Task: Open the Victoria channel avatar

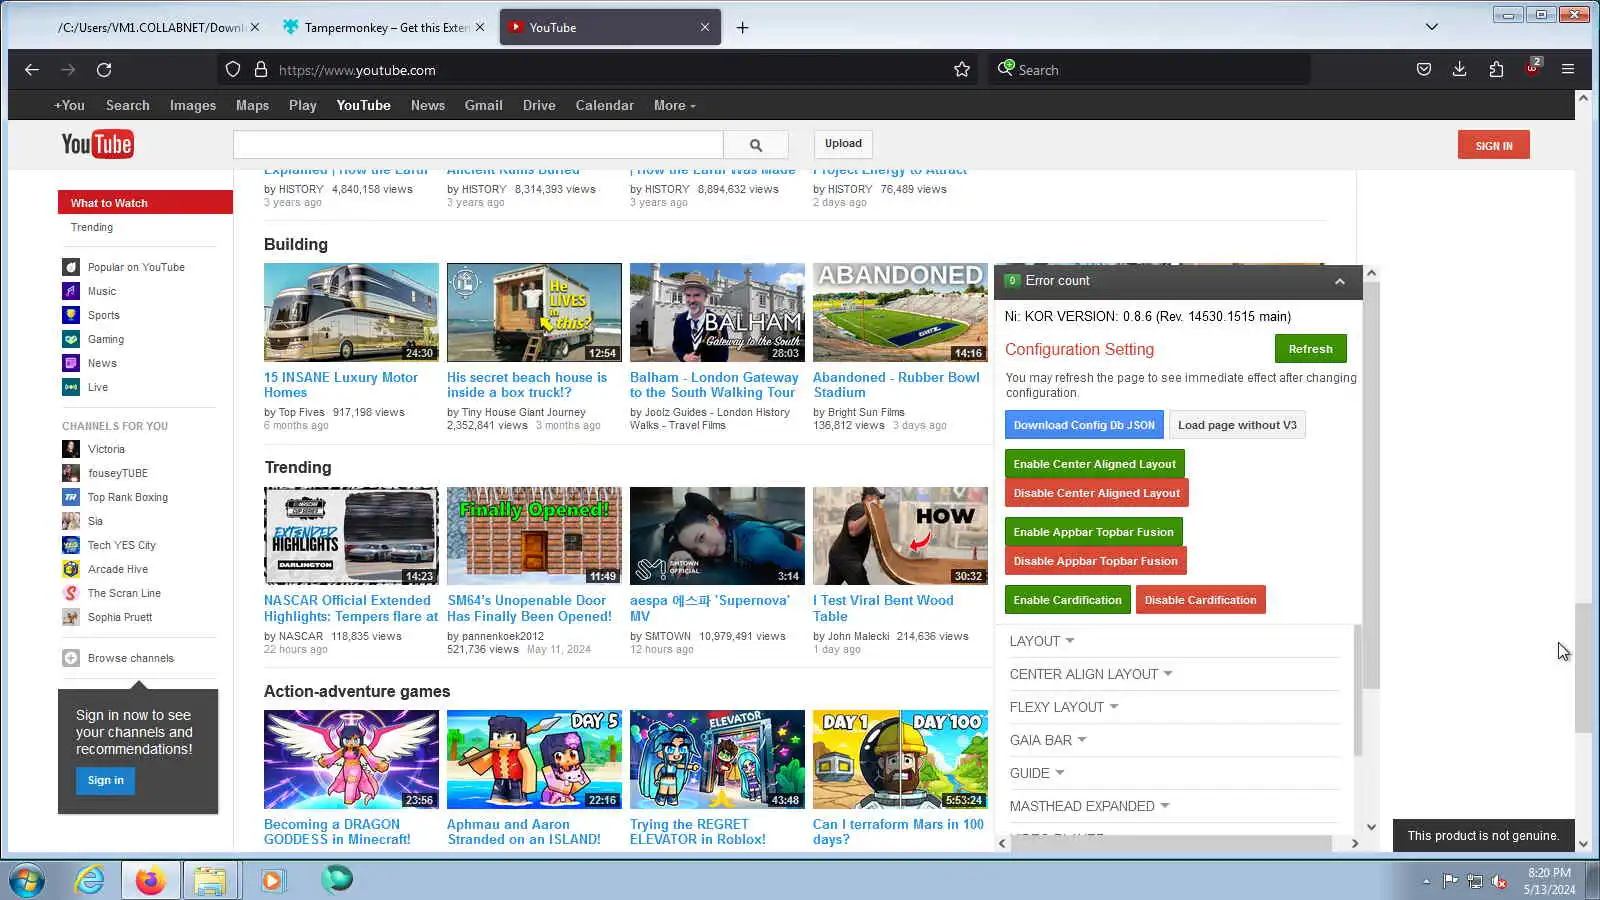Action: tap(71, 449)
